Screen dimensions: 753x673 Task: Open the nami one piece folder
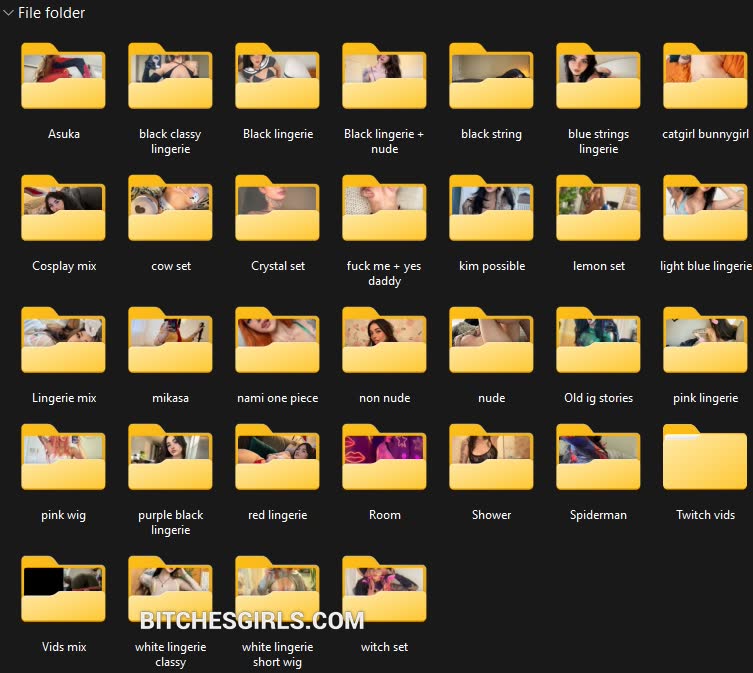(x=277, y=341)
